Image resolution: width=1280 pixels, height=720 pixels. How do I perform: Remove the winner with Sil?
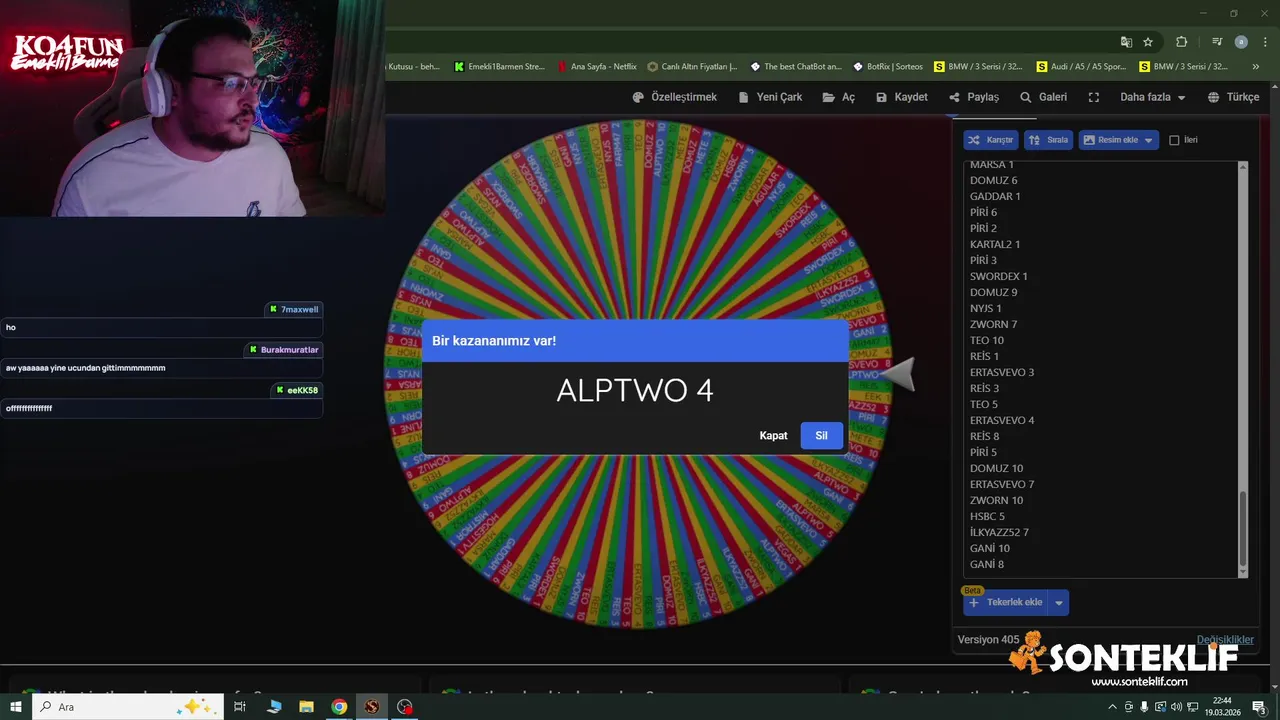[821, 436]
